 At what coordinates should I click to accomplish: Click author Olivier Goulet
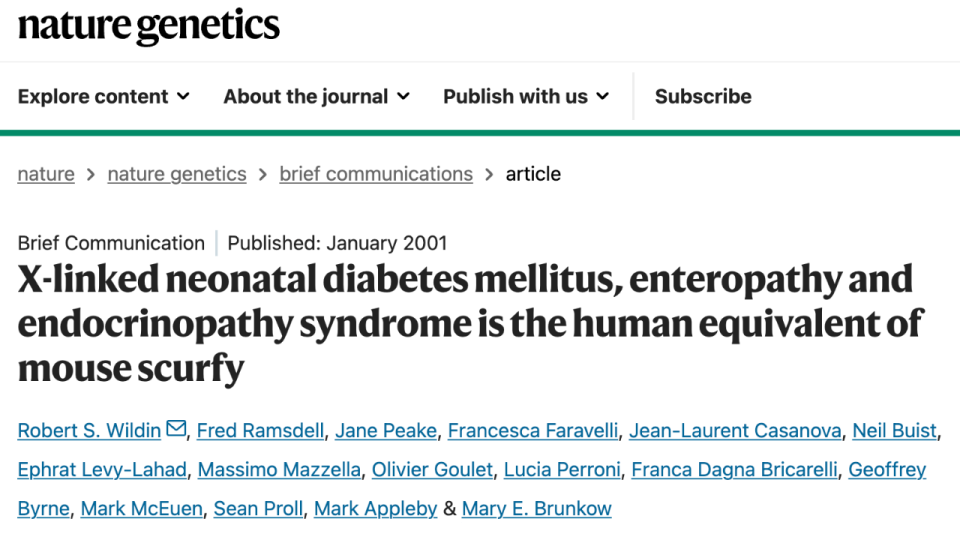pyautogui.click(x=432, y=470)
